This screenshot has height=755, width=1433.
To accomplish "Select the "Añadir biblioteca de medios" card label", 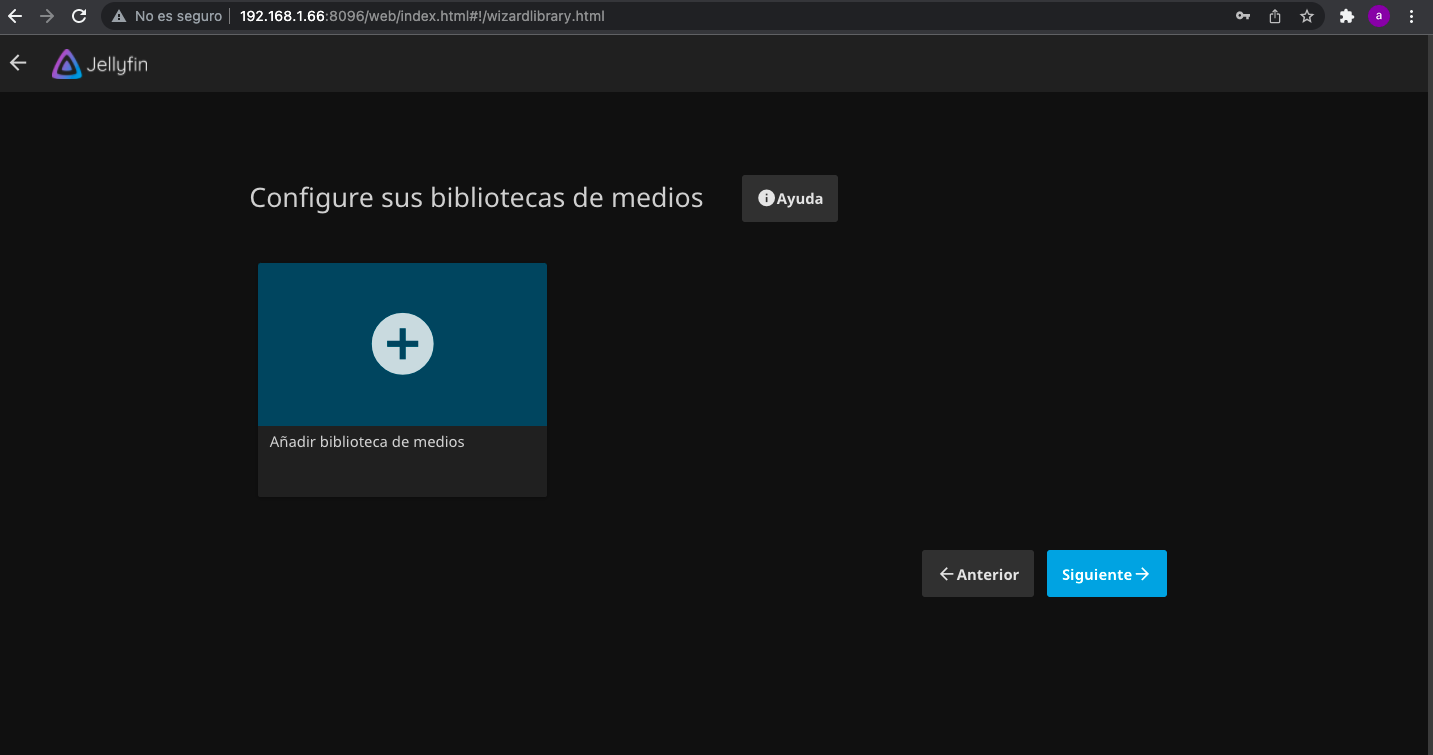I will coord(367,442).
